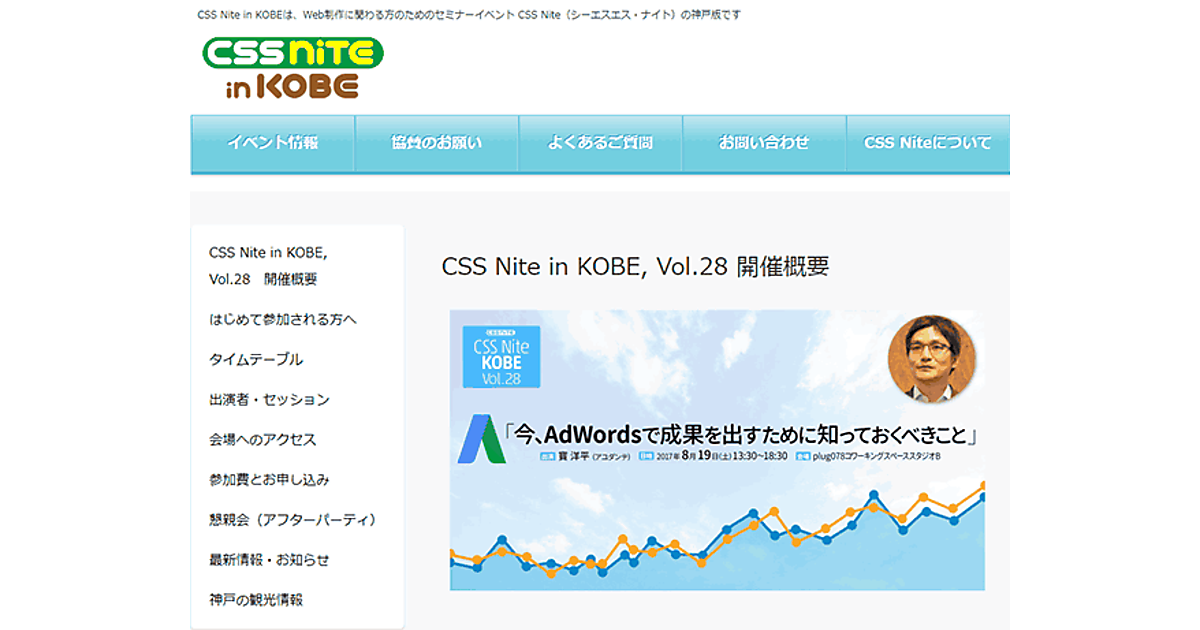Click the Google AdWords logo in banner
Viewport: 1200px width, 630px height.
click(478, 439)
